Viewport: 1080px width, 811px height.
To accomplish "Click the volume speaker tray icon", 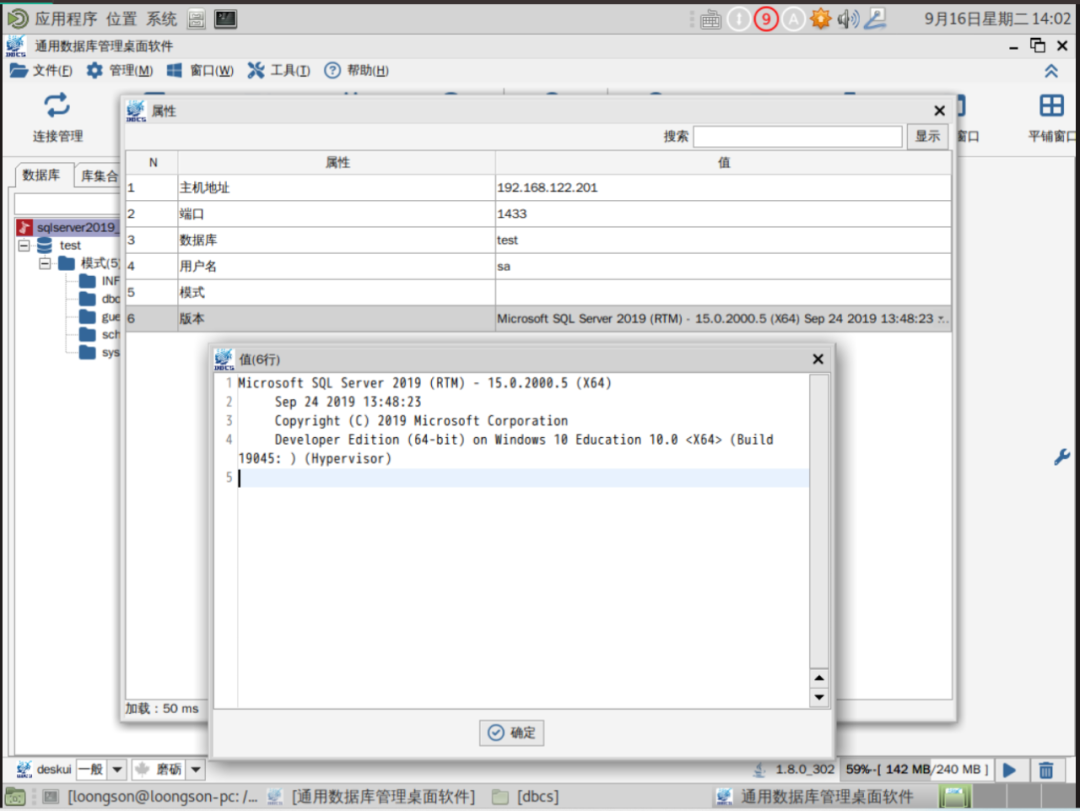I will (x=848, y=19).
